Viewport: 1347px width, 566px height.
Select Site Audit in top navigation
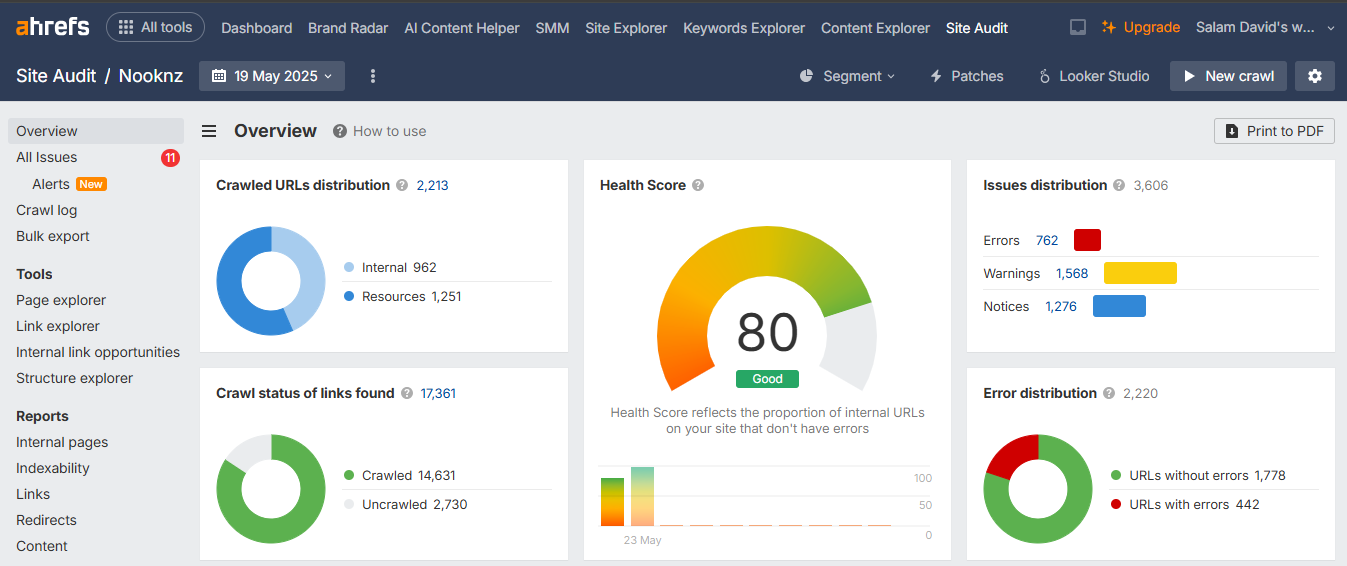[x=977, y=28]
